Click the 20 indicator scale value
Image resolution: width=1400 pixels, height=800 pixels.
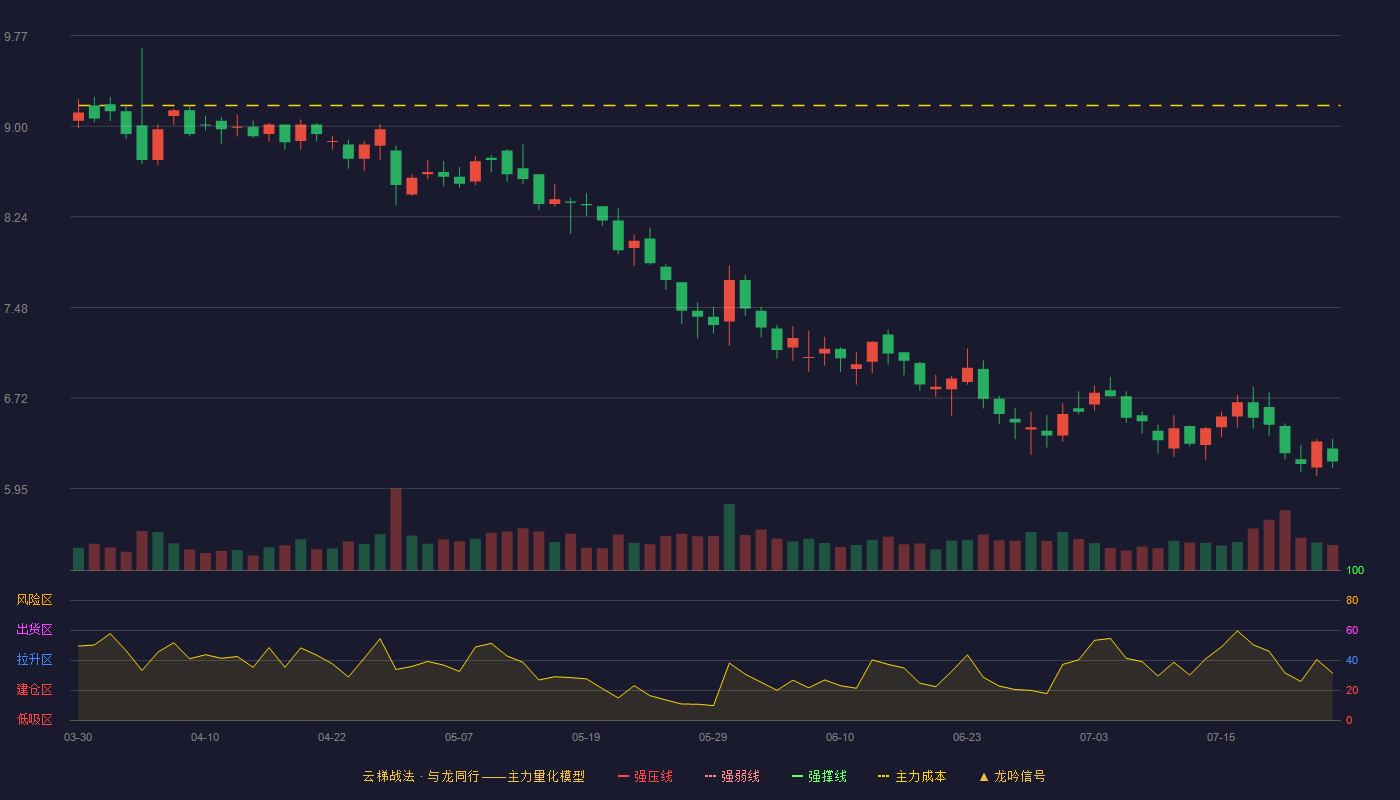pyautogui.click(x=1352, y=690)
